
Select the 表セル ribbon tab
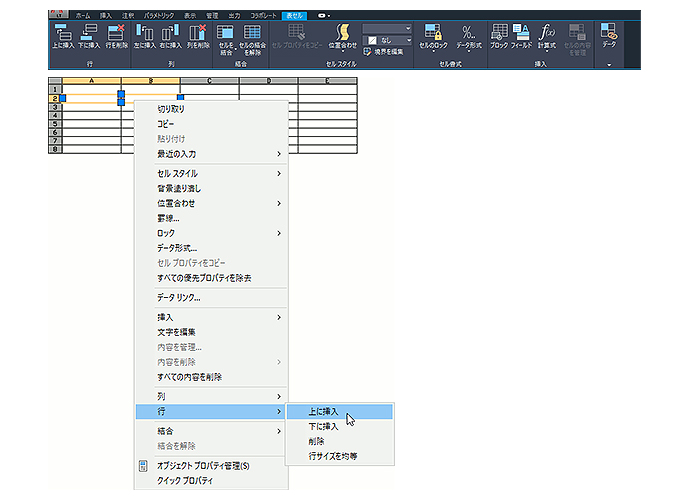[x=294, y=16]
